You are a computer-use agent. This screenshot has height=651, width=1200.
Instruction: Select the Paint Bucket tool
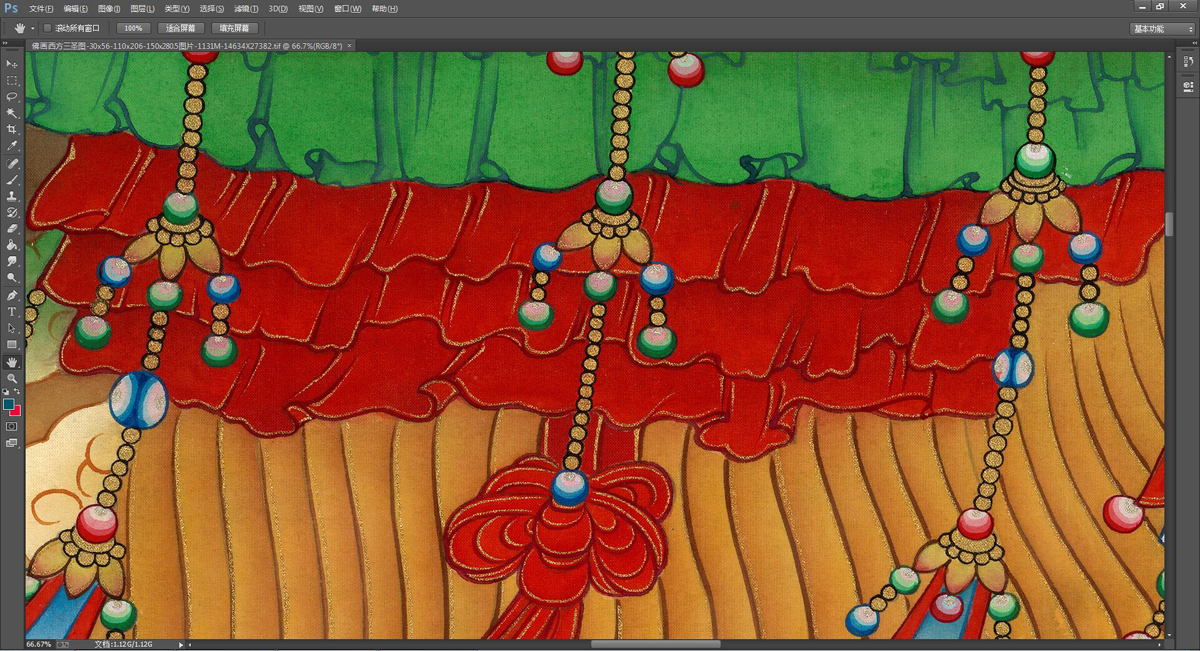12,245
